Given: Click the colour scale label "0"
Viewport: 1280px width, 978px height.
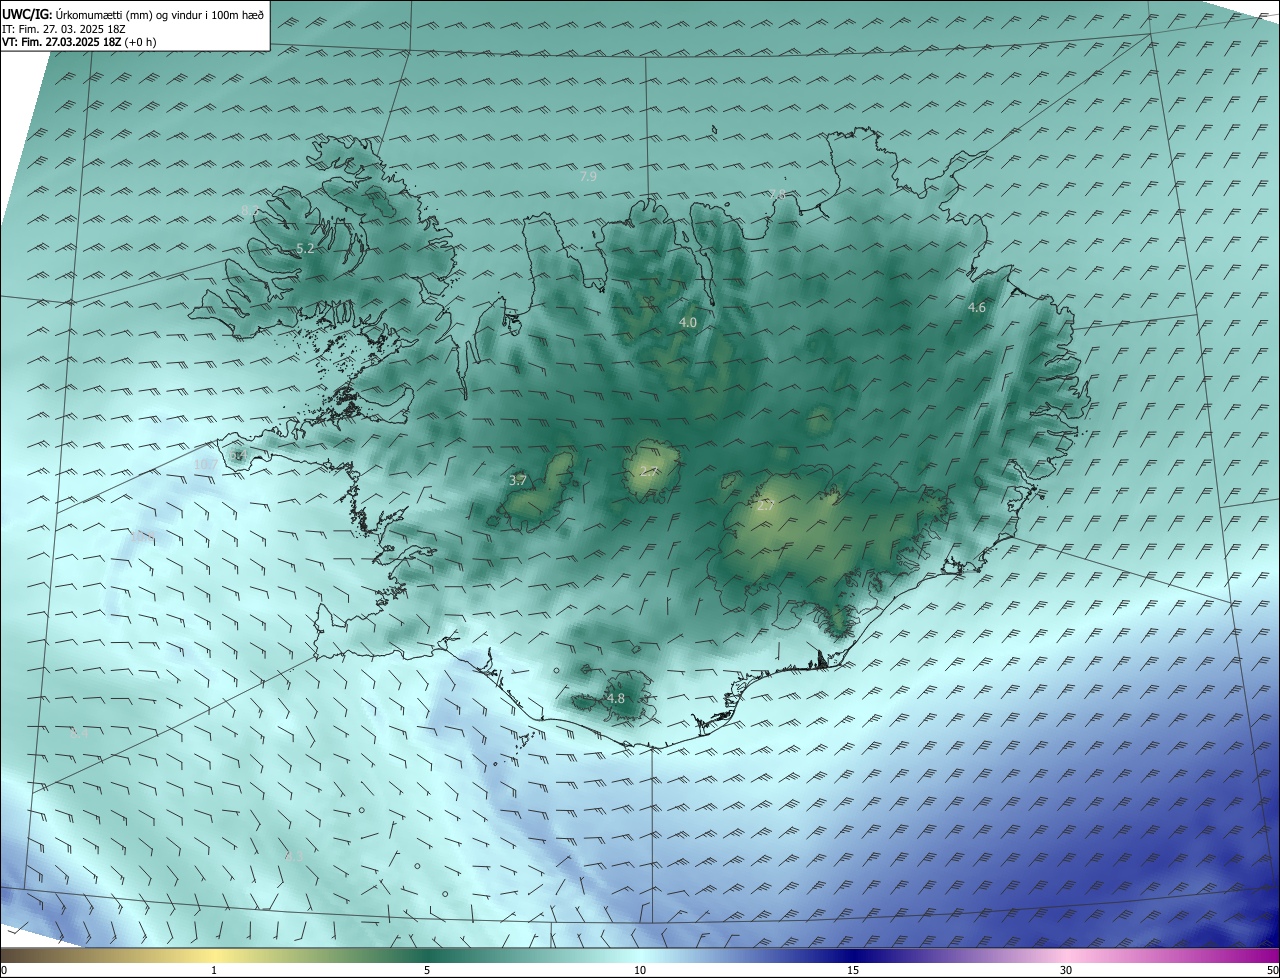Looking at the screenshot, I should coord(4,970).
